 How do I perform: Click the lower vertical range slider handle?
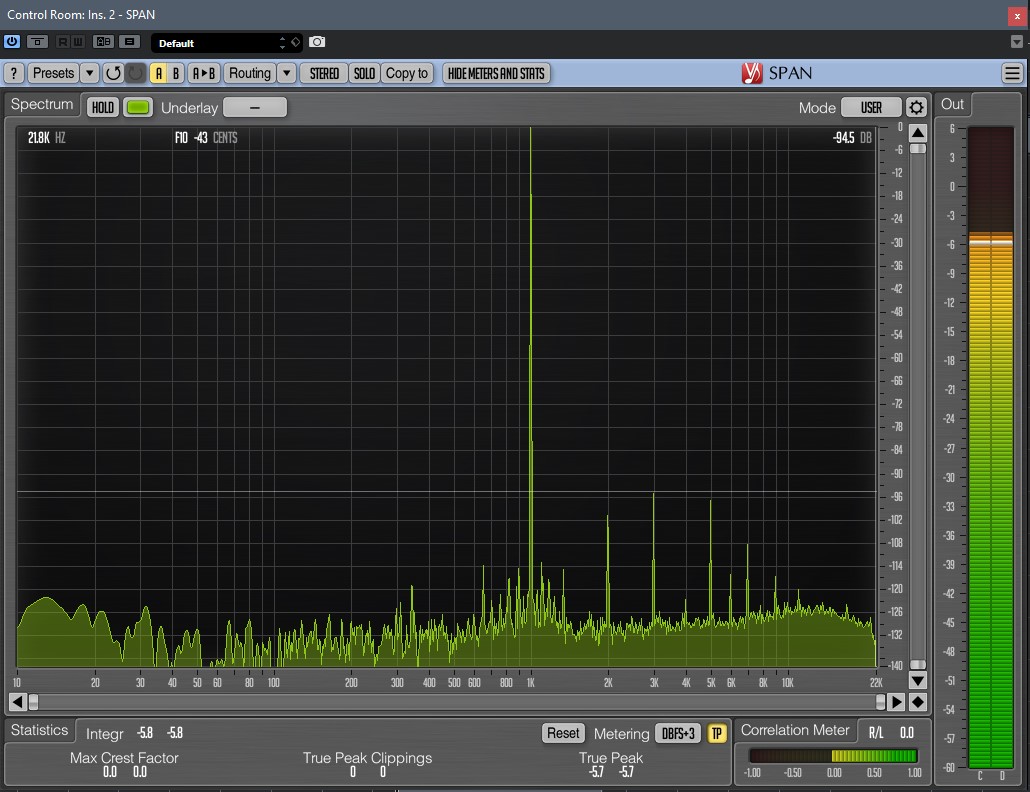918,665
